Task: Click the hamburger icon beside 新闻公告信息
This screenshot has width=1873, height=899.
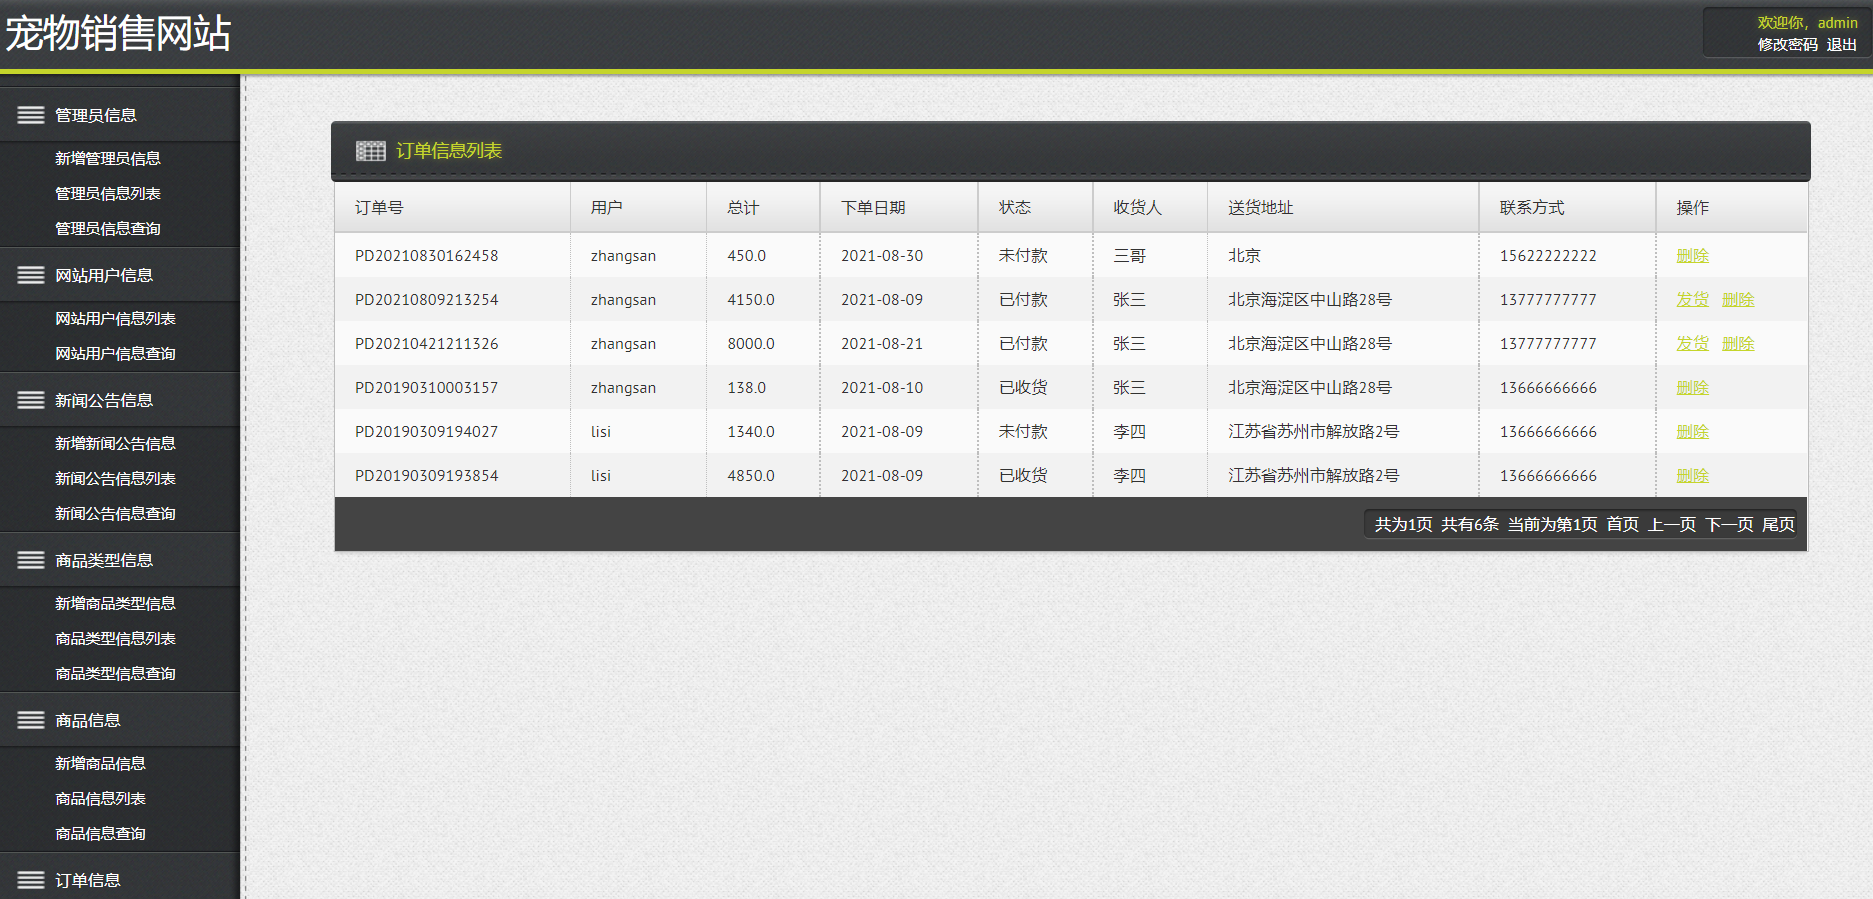Action: point(31,400)
